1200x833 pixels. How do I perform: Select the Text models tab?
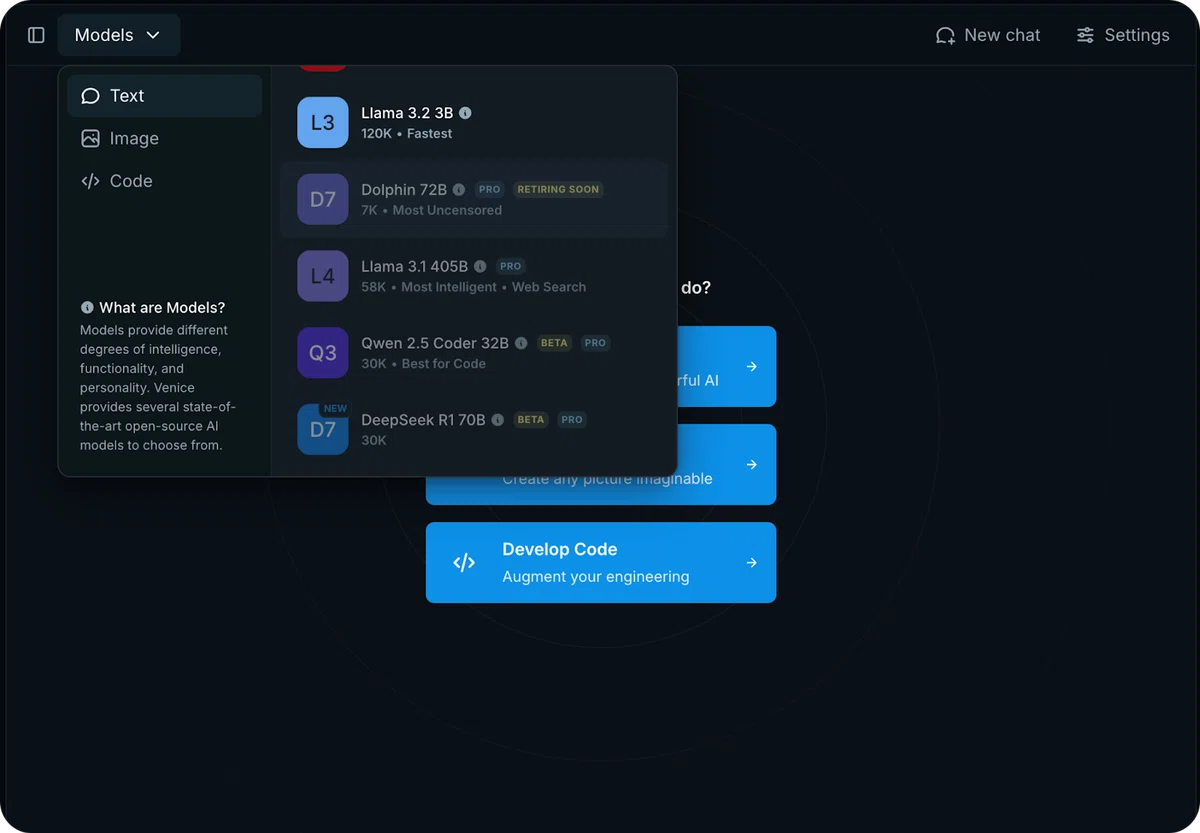click(x=164, y=96)
